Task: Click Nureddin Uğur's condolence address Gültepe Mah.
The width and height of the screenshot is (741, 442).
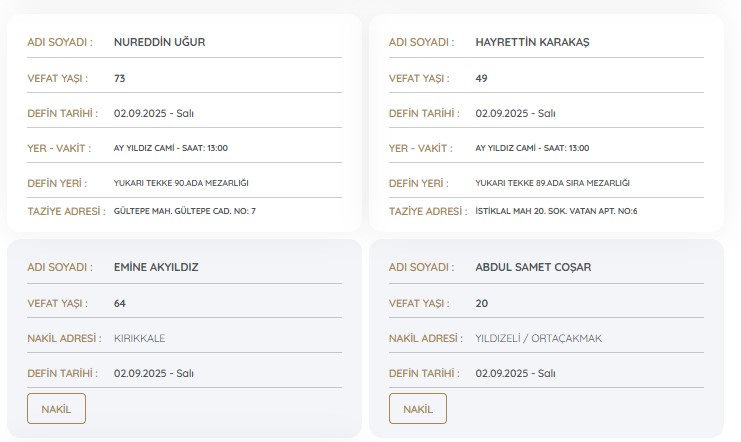Action: tap(185, 211)
